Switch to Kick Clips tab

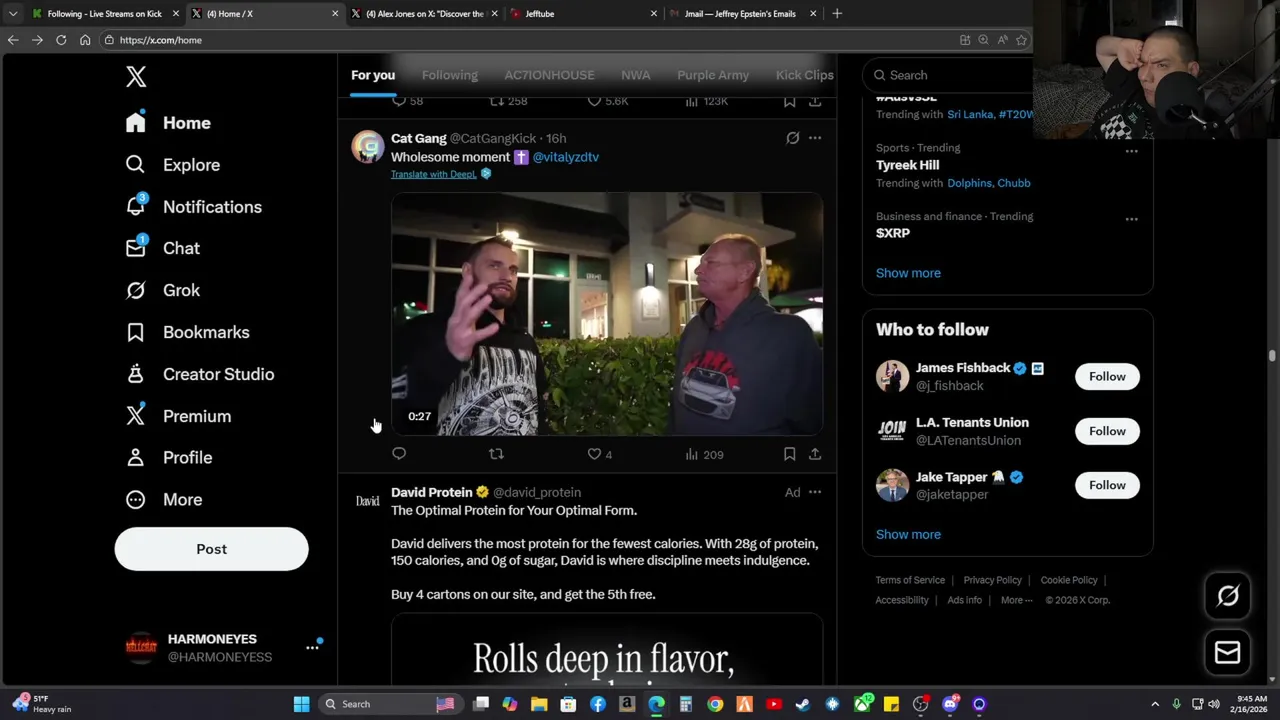click(804, 75)
